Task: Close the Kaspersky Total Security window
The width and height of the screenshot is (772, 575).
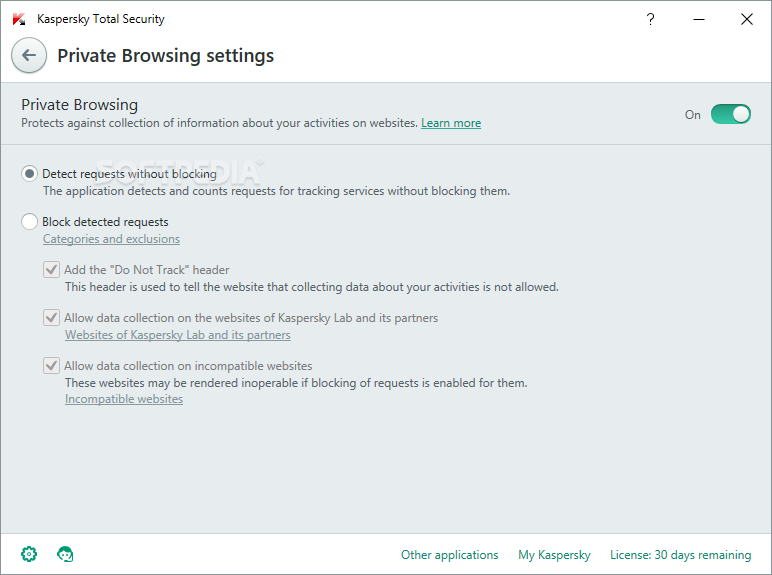Action: 746,19
